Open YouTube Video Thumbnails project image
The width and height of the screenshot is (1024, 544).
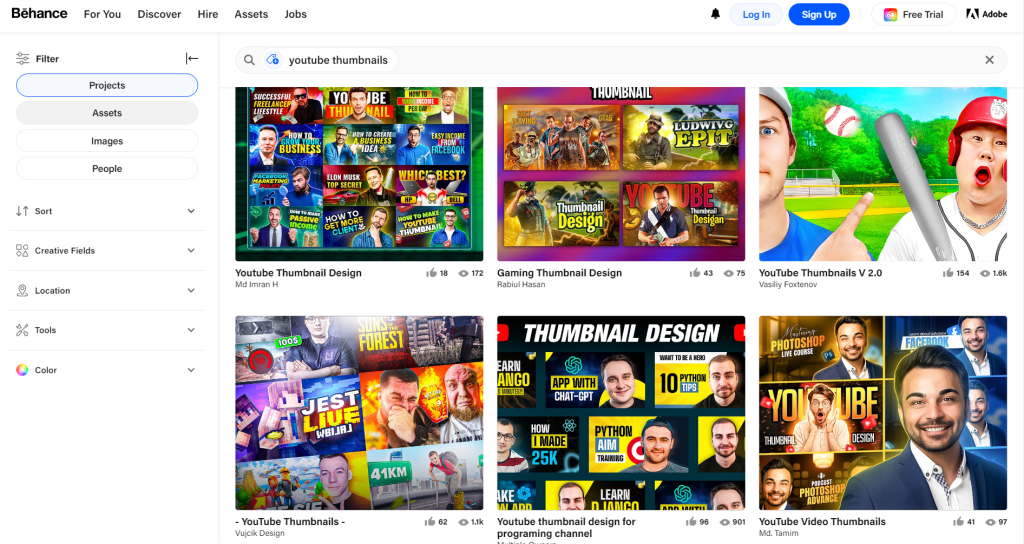point(883,413)
